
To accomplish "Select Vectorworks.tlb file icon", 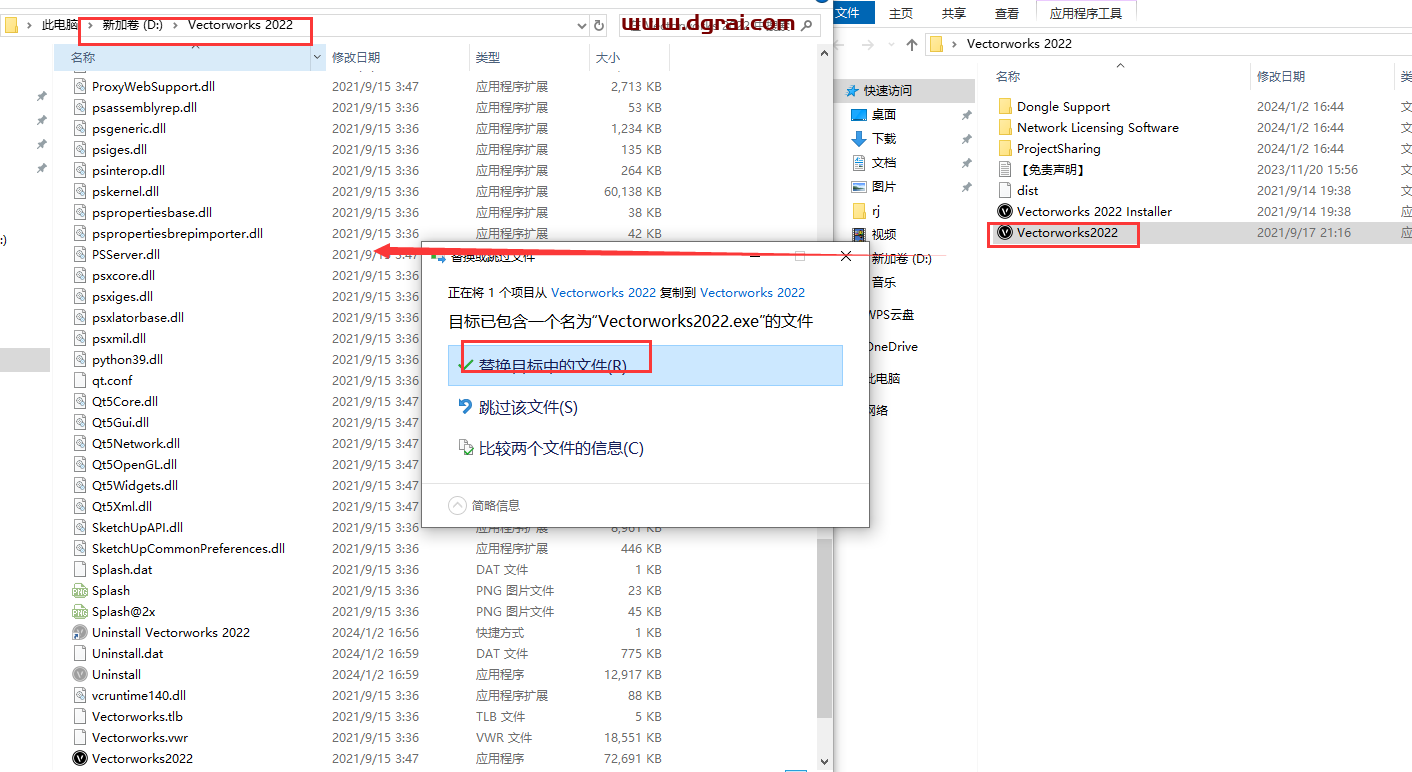I will (x=80, y=716).
